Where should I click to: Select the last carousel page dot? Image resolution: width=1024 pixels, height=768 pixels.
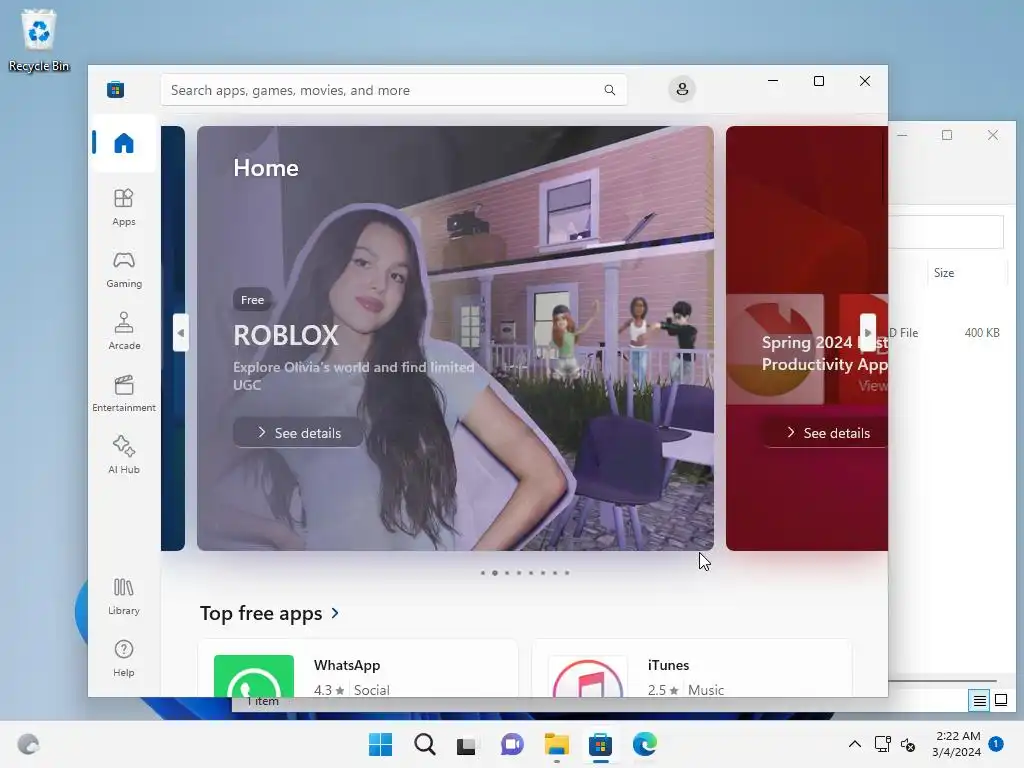[x=567, y=573]
